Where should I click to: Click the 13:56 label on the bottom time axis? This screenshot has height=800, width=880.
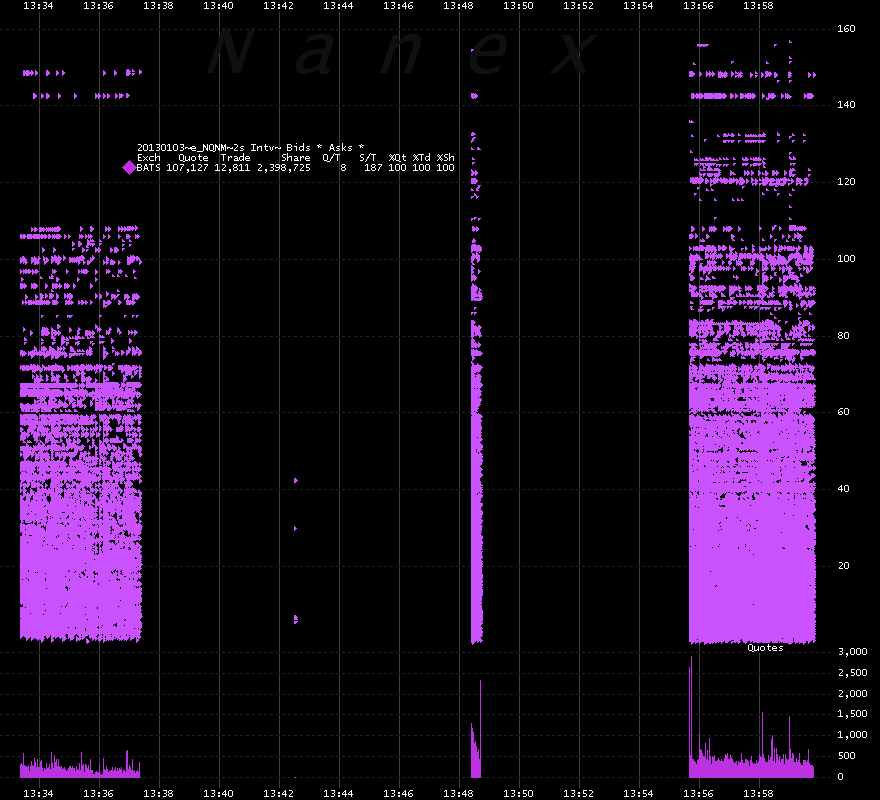tap(698, 793)
